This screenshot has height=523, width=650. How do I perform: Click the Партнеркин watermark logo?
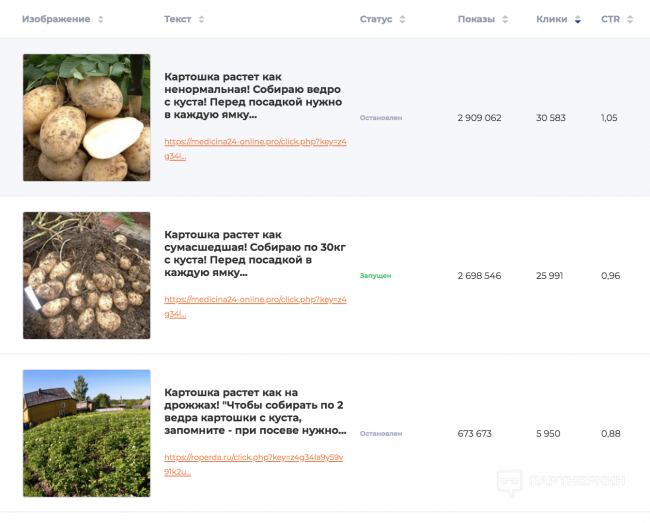click(562, 481)
